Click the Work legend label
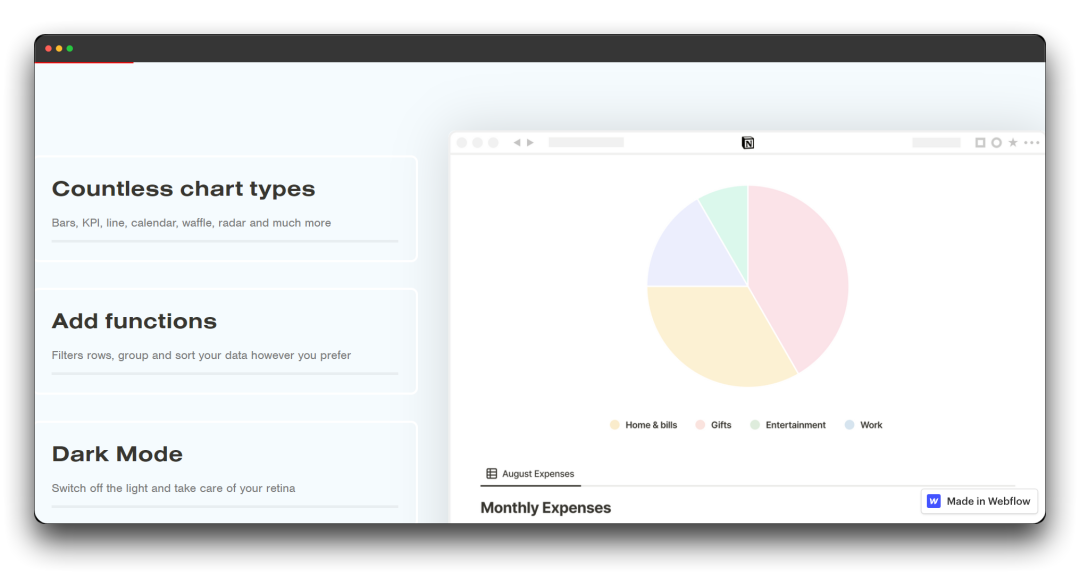Image resolution: width=1080 pixels, height=575 pixels. pyautogui.click(x=871, y=425)
